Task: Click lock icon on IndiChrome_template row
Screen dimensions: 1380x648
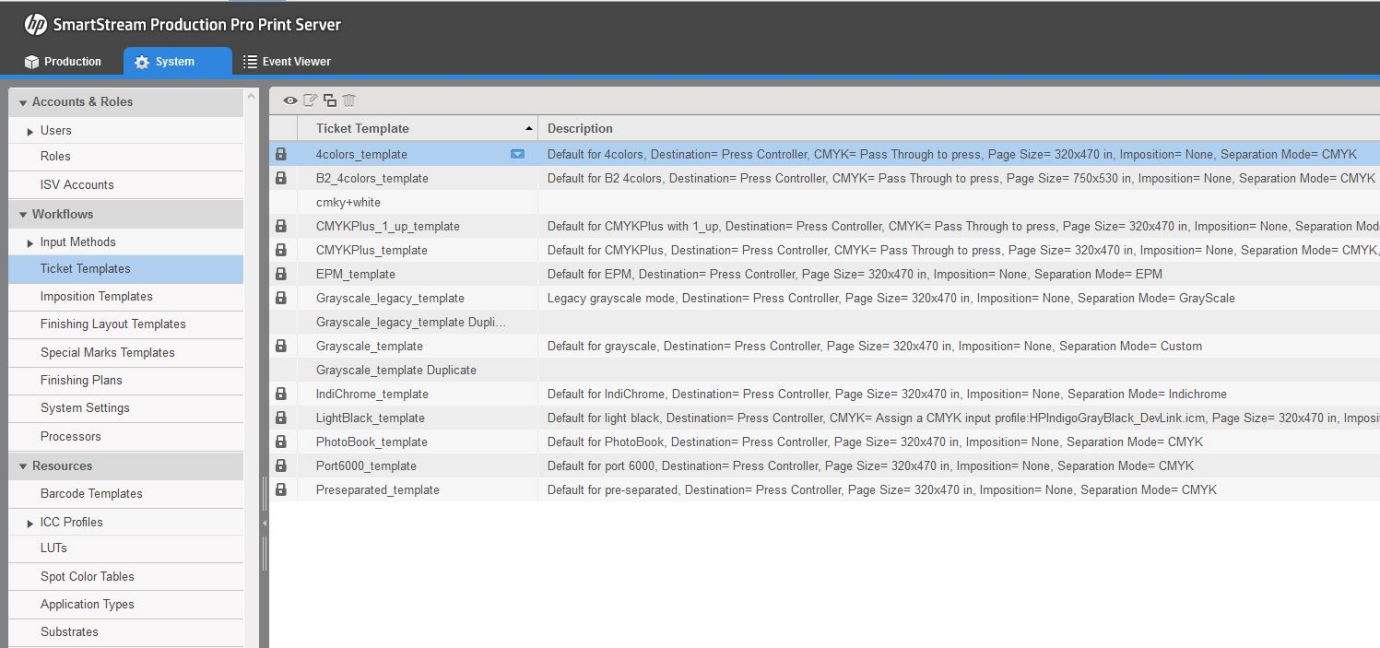Action: pos(281,394)
